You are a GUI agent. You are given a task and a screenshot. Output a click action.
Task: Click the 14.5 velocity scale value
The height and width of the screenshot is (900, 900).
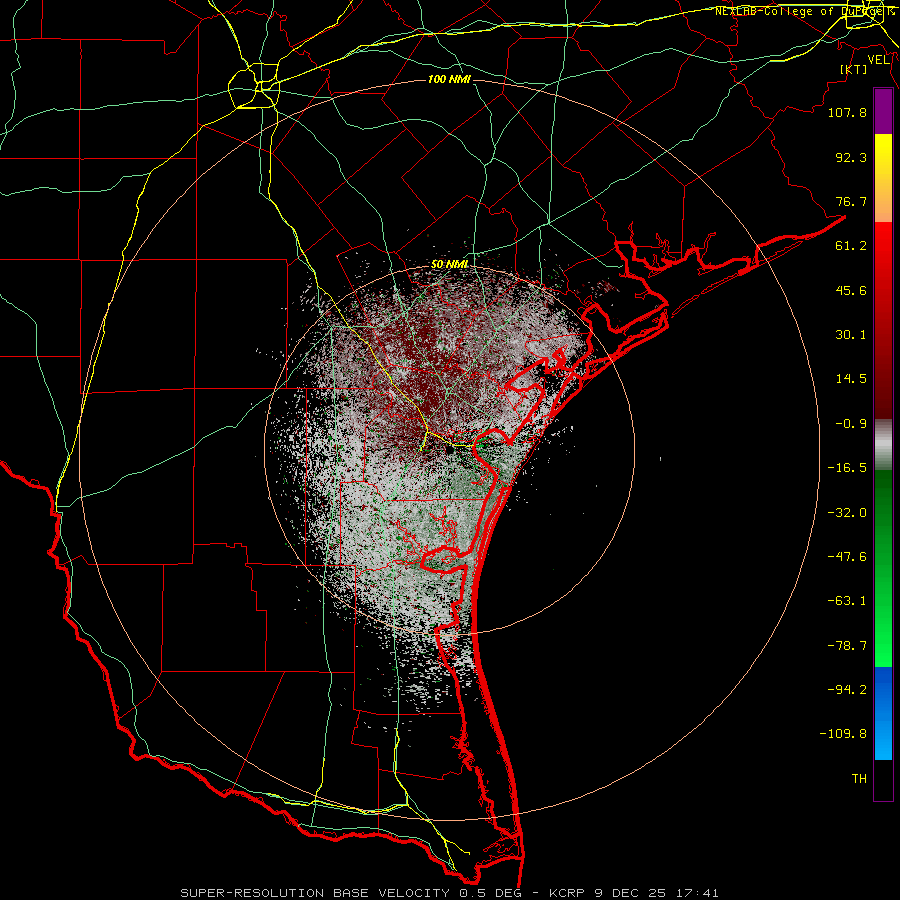851,379
